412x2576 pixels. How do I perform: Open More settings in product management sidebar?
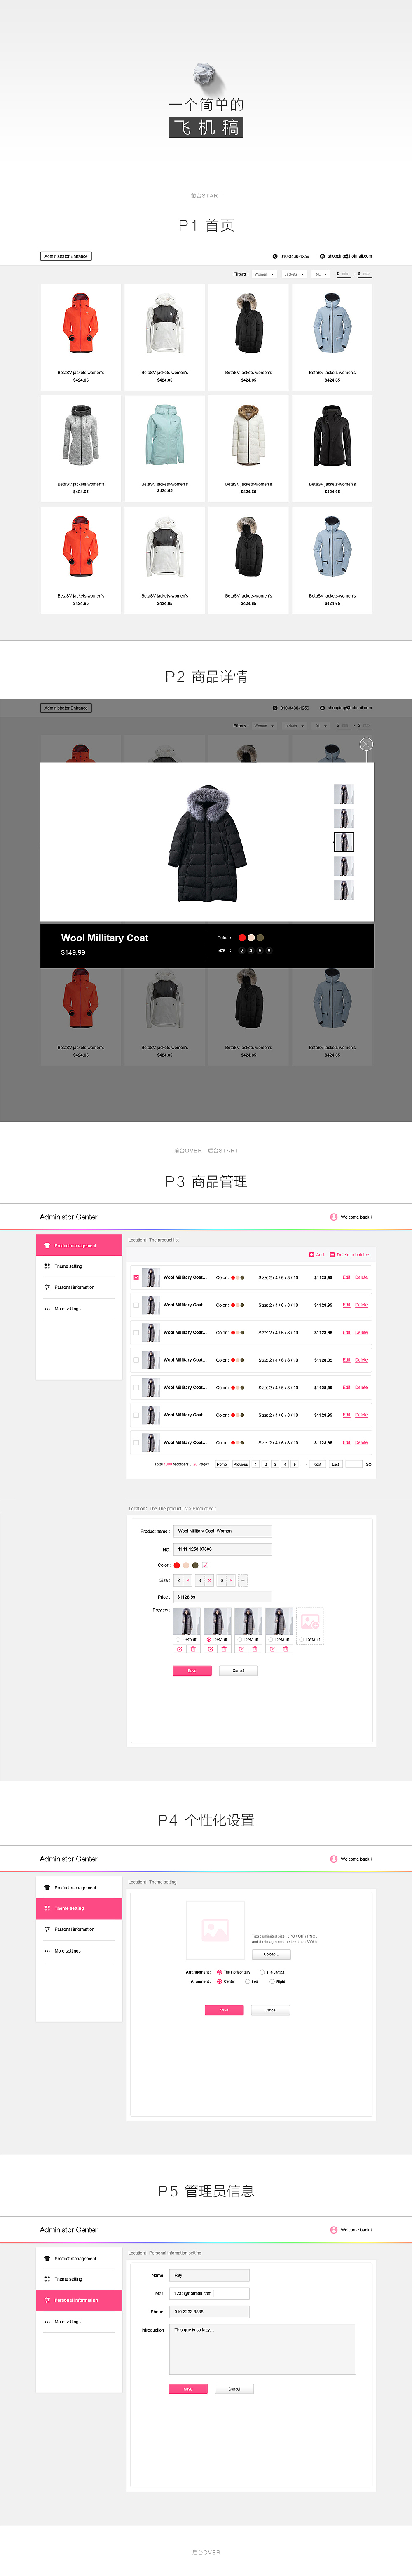coord(79,1309)
